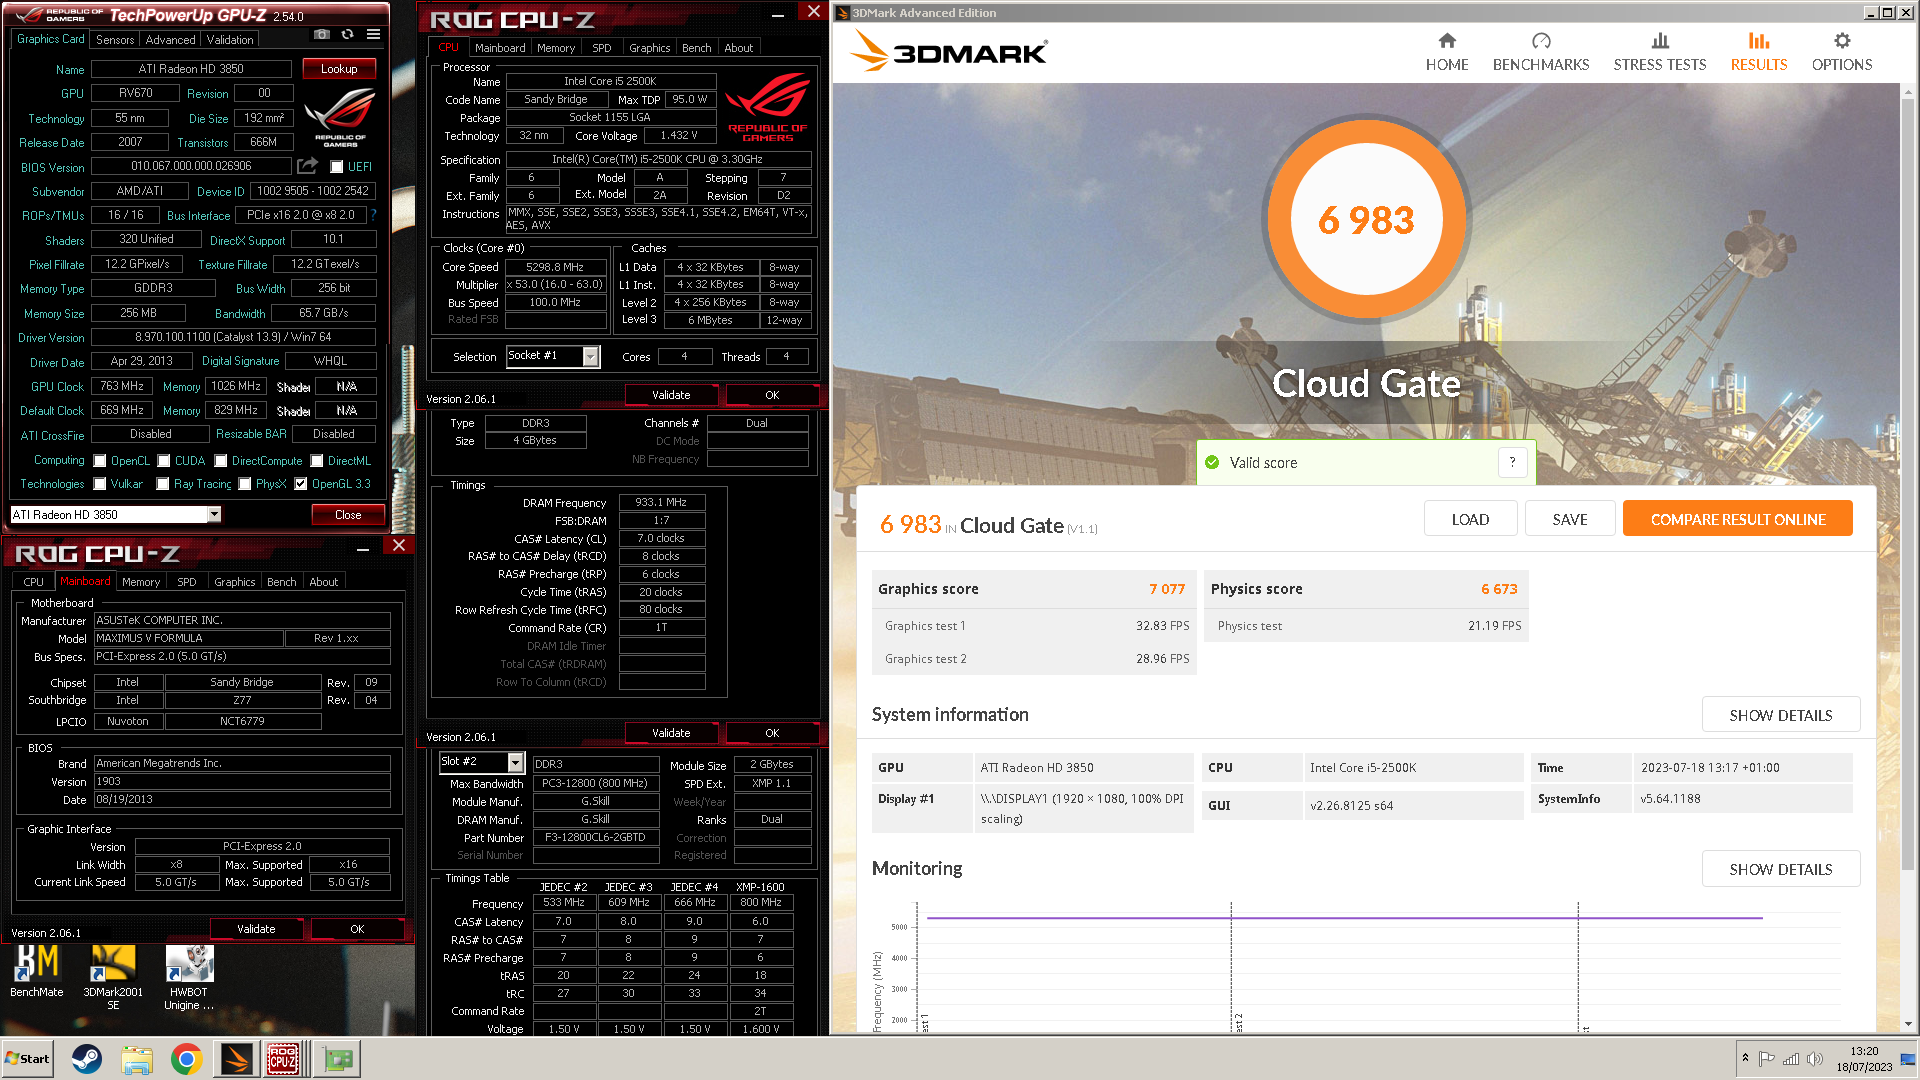Toggle the Ray Tracing checkbox
This screenshot has width=1920, height=1080.
[x=163, y=484]
